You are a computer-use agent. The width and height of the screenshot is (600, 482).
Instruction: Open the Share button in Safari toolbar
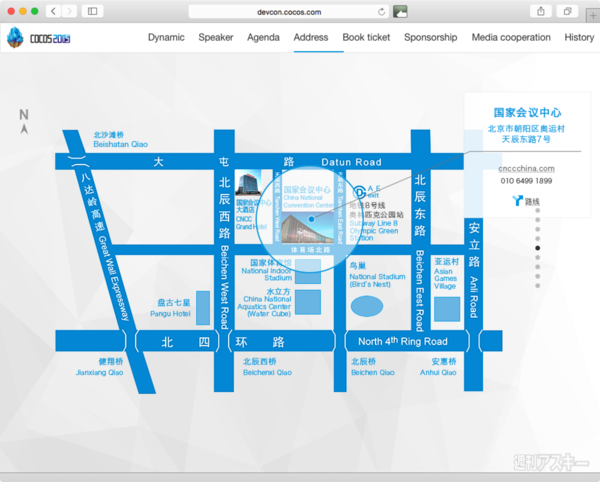click(541, 11)
